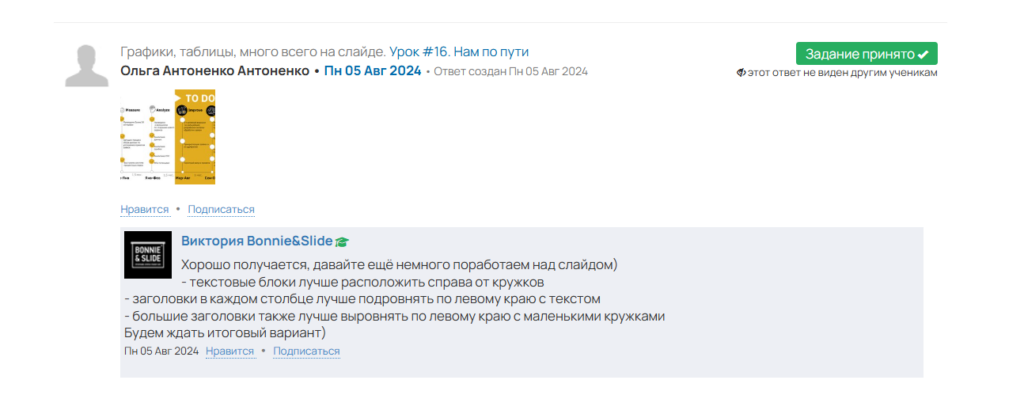Image resolution: width=1024 pixels, height=395 pixels.
Task: Click Ольга Антоненко's gray avatar icon
Action: coord(87,65)
